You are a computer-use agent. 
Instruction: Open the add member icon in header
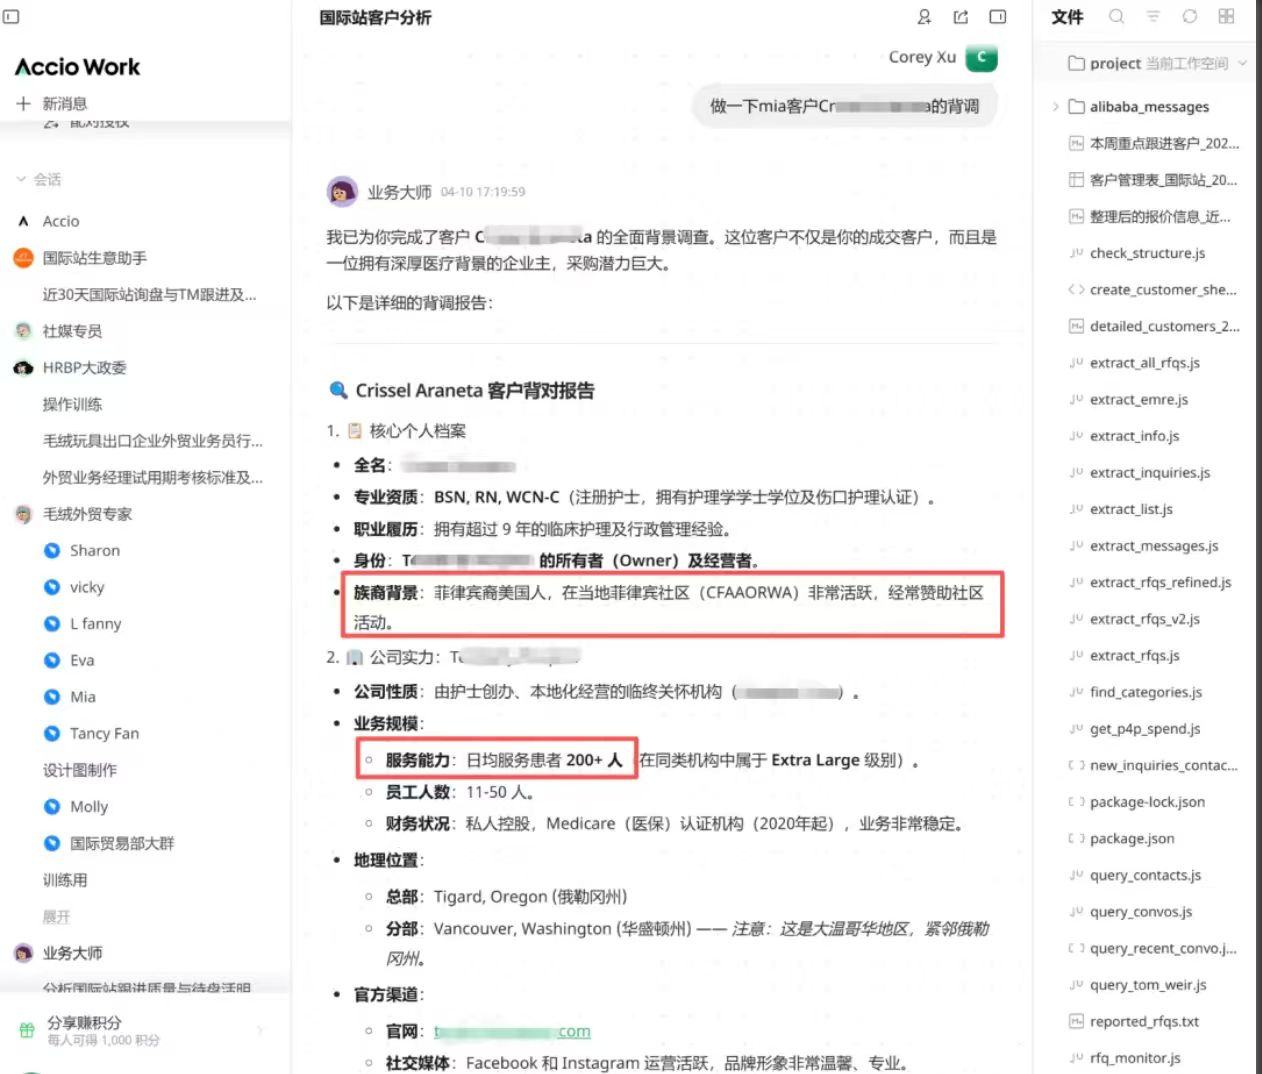pyautogui.click(x=924, y=17)
